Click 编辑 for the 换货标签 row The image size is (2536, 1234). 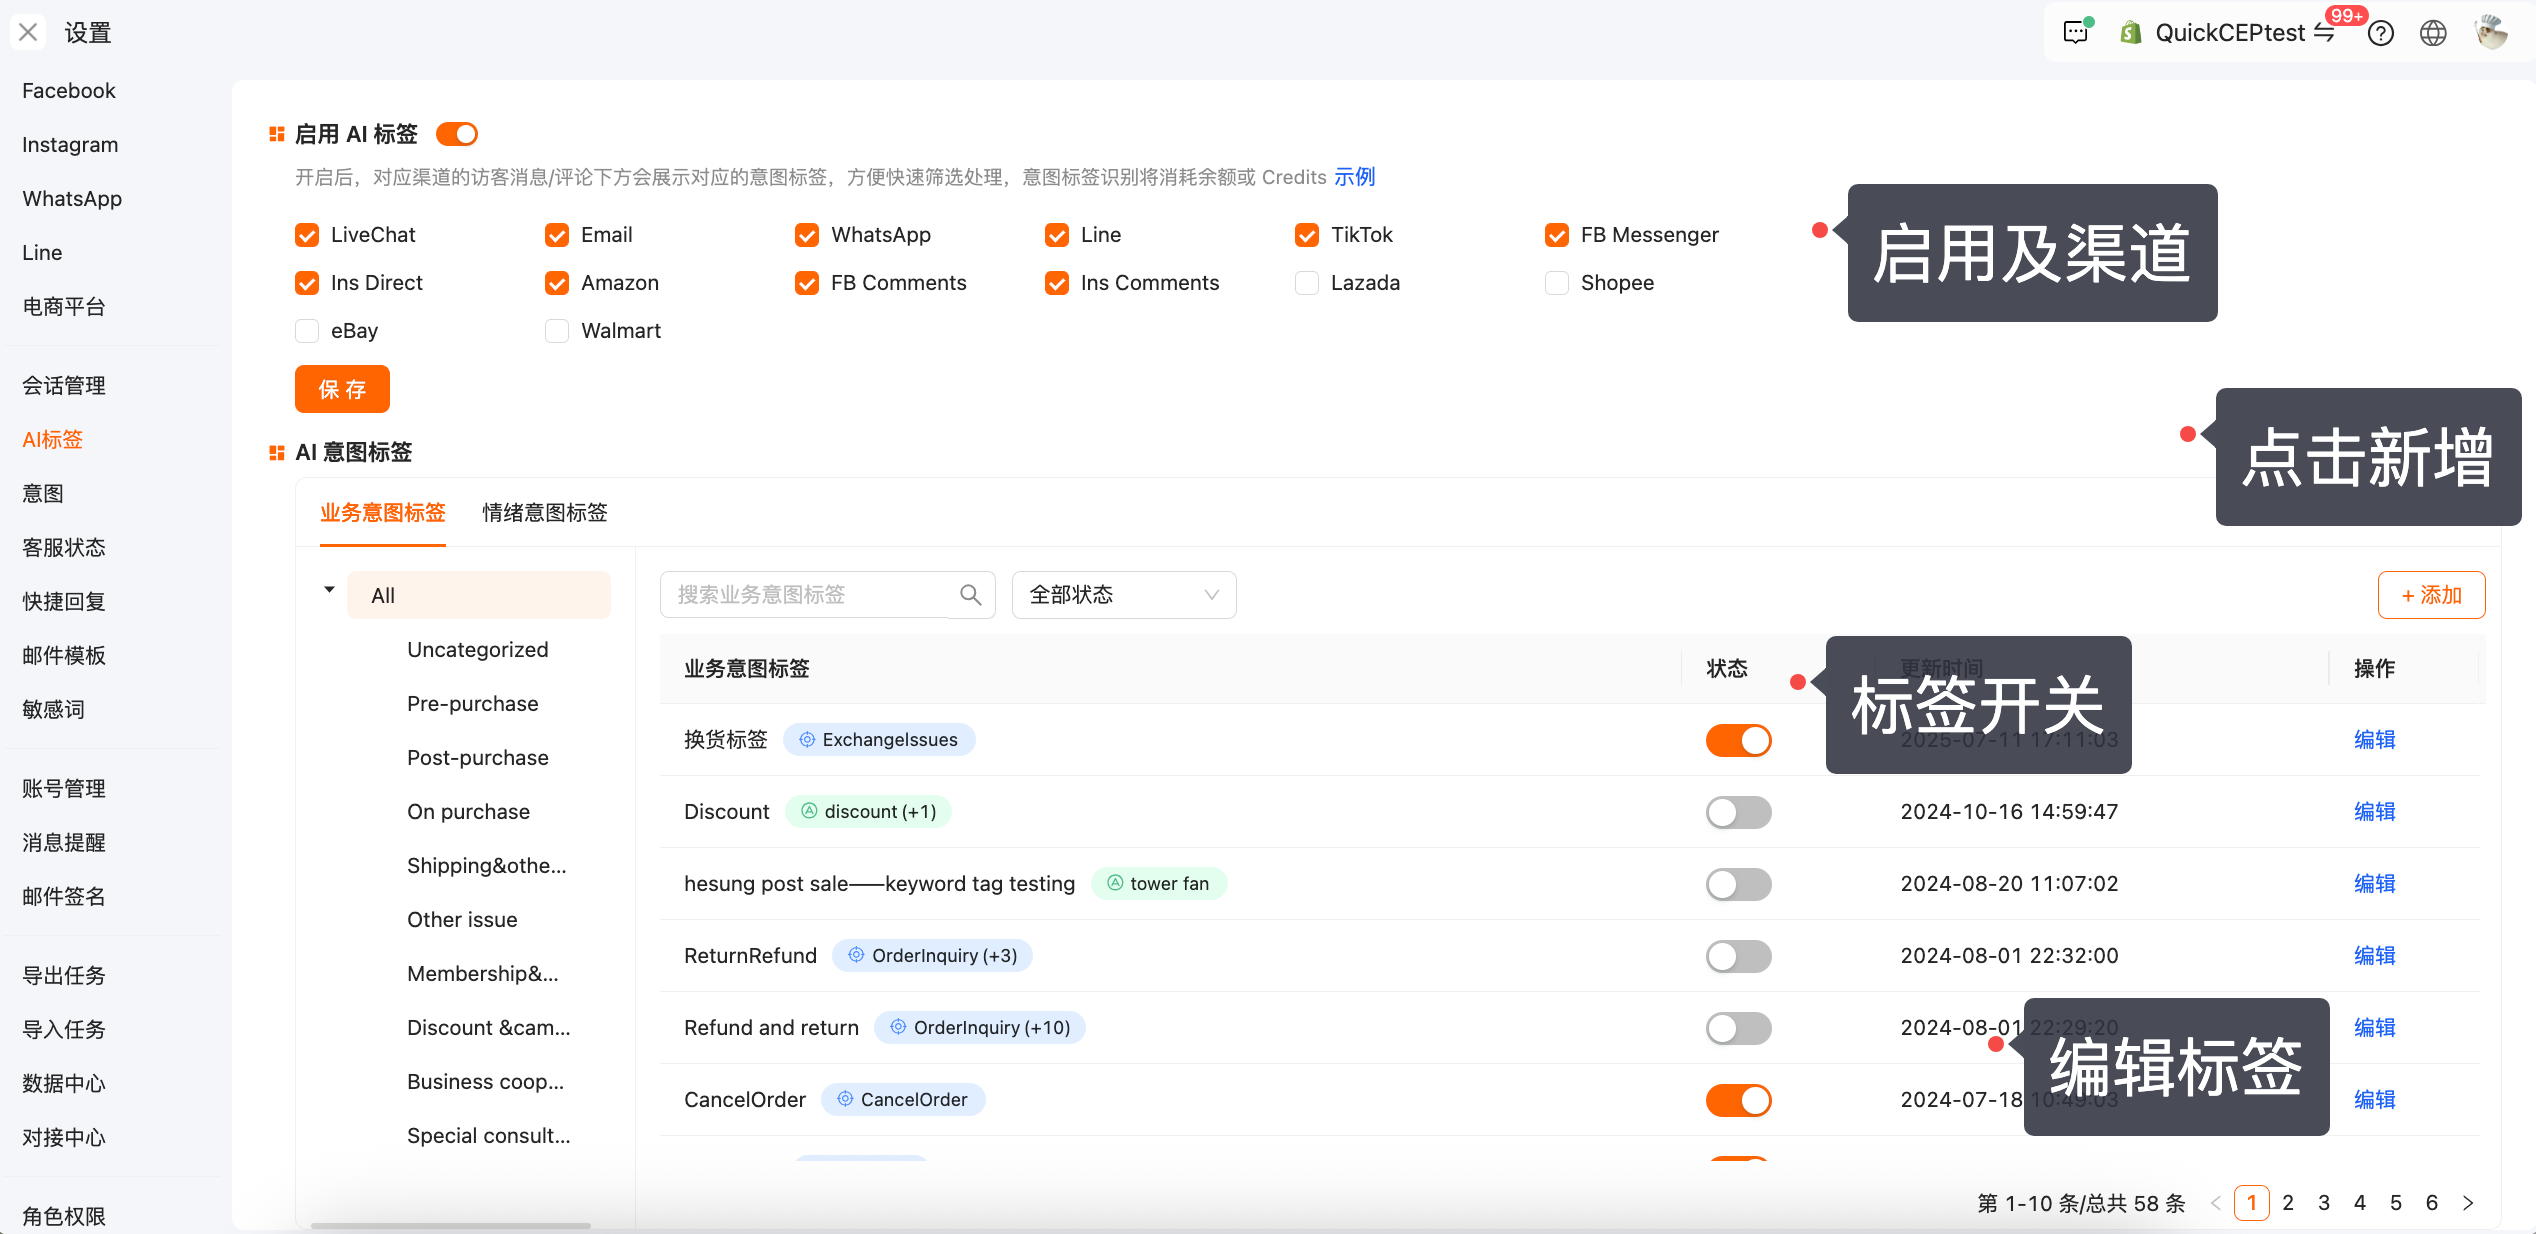[x=2375, y=739]
